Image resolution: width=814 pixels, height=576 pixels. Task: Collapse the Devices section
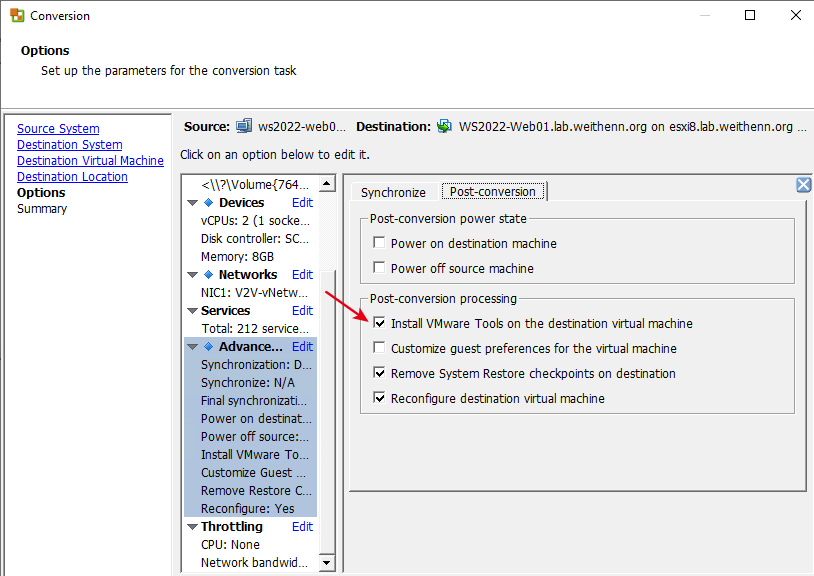pyautogui.click(x=193, y=203)
